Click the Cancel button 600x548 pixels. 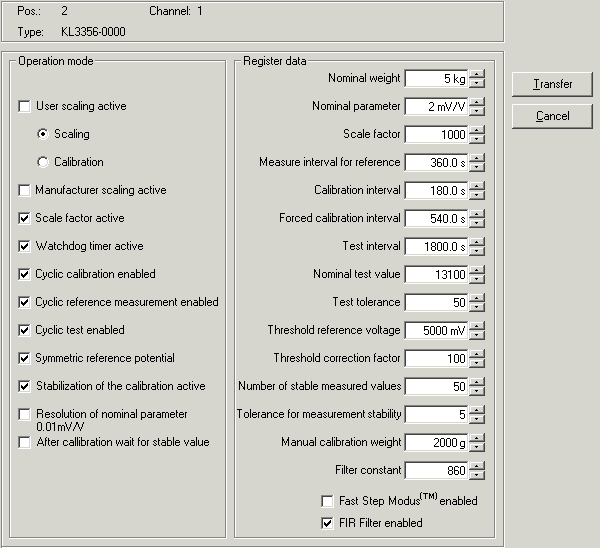pyautogui.click(x=552, y=116)
